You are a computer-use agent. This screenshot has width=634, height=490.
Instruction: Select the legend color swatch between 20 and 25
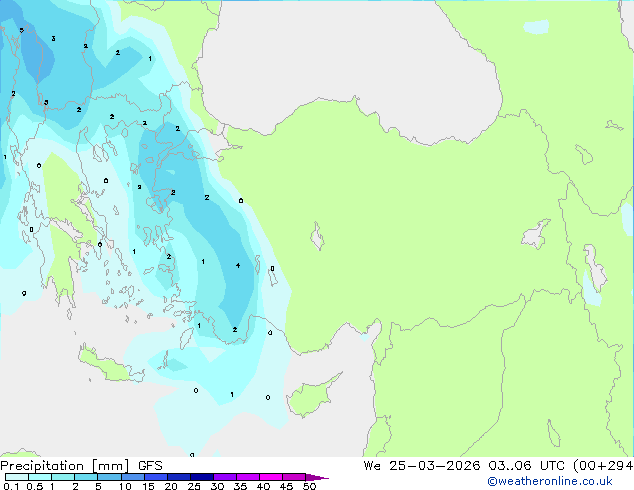[178, 477]
